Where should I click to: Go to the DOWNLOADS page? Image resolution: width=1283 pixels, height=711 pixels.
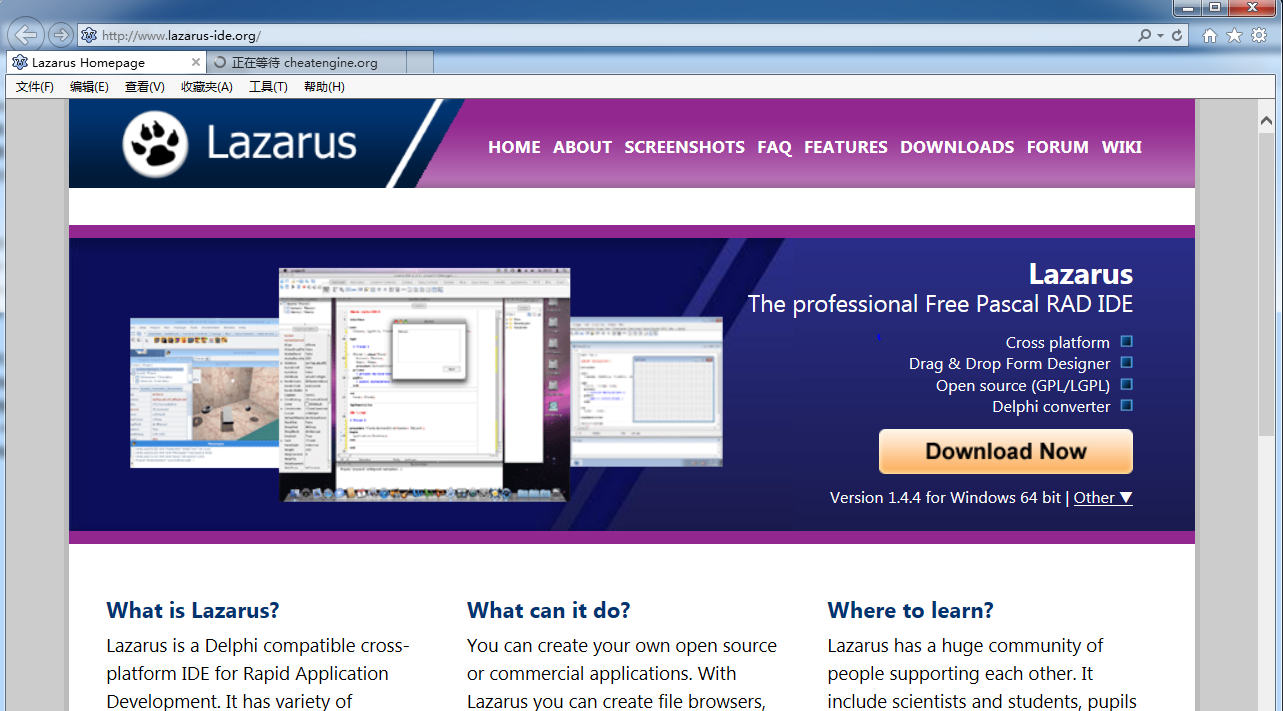coord(957,147)
